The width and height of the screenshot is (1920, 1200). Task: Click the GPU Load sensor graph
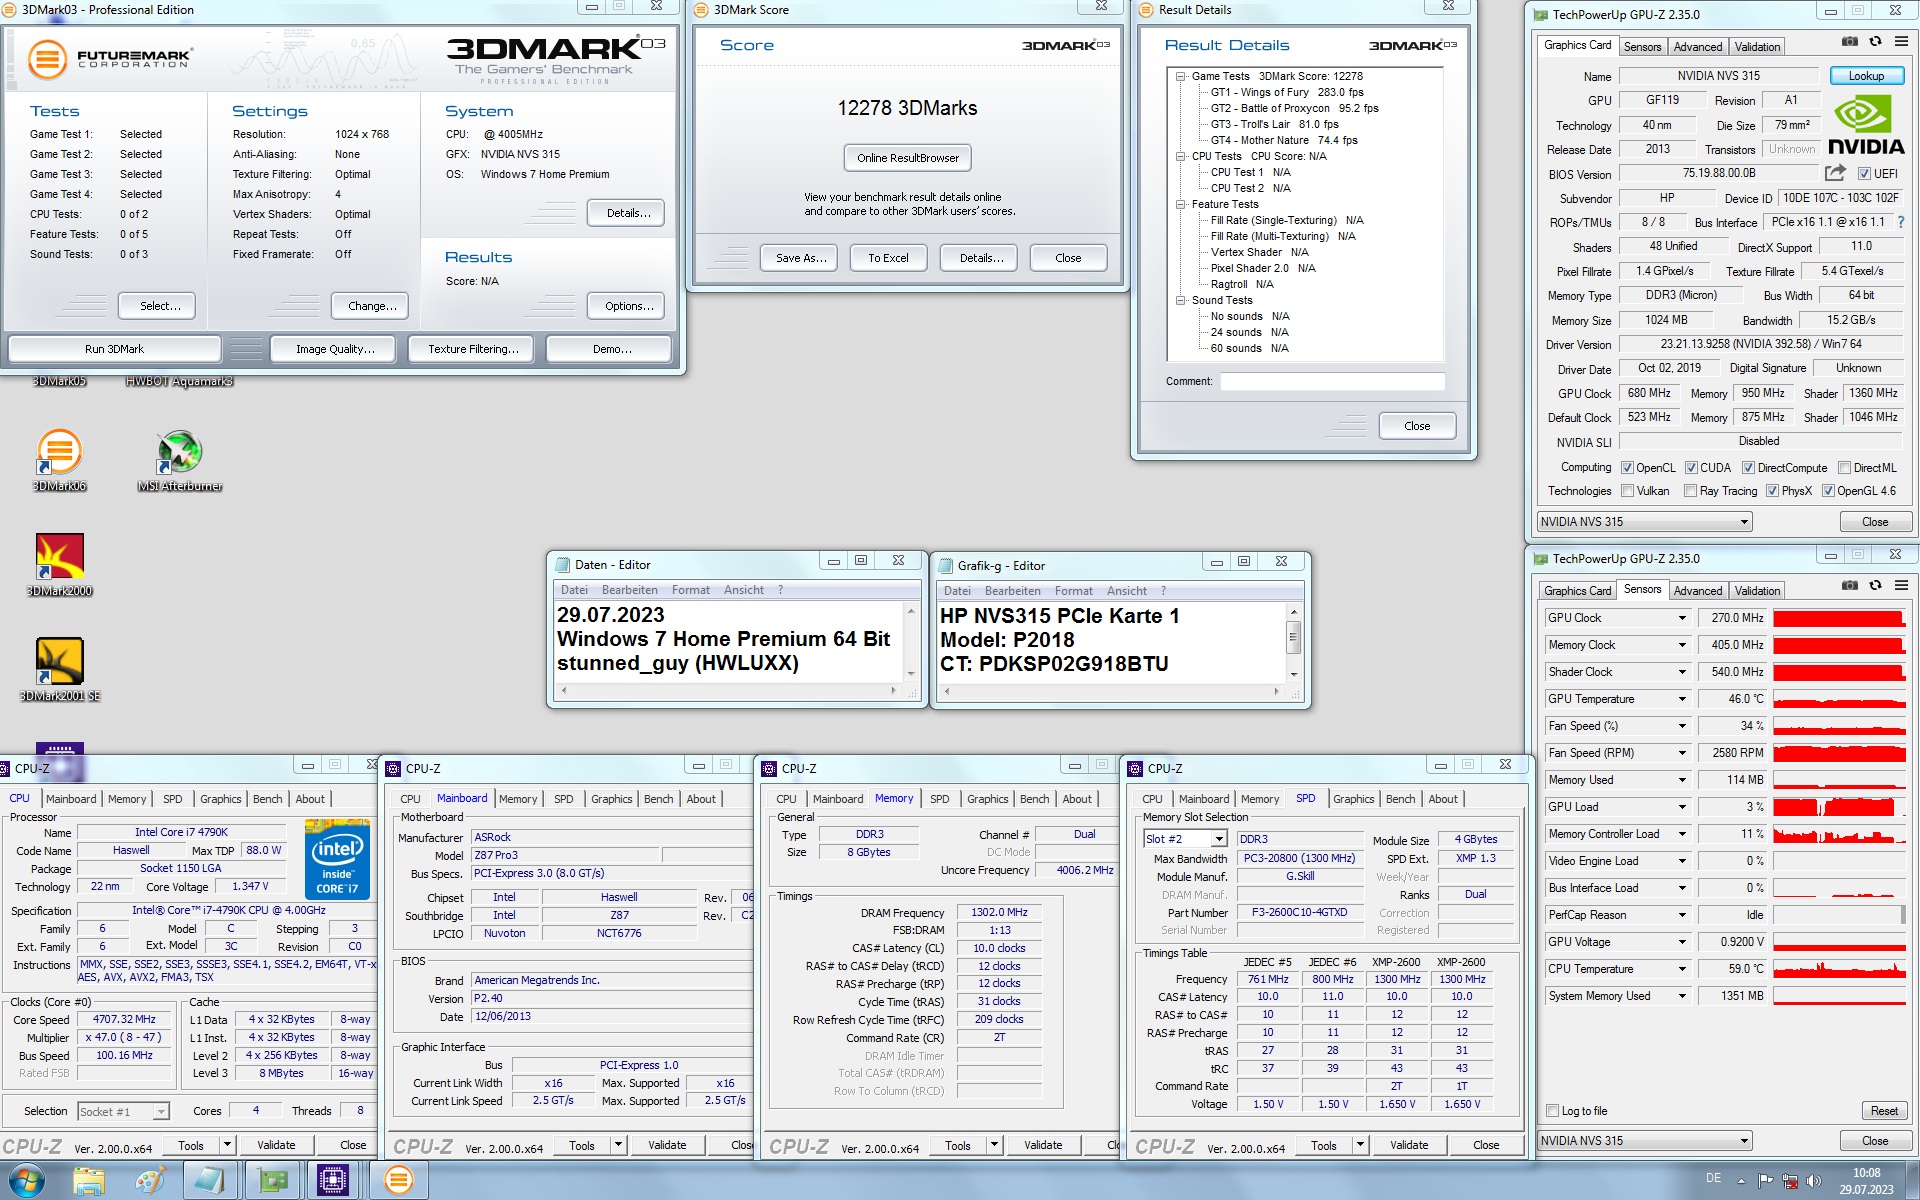coord(1838,807)
